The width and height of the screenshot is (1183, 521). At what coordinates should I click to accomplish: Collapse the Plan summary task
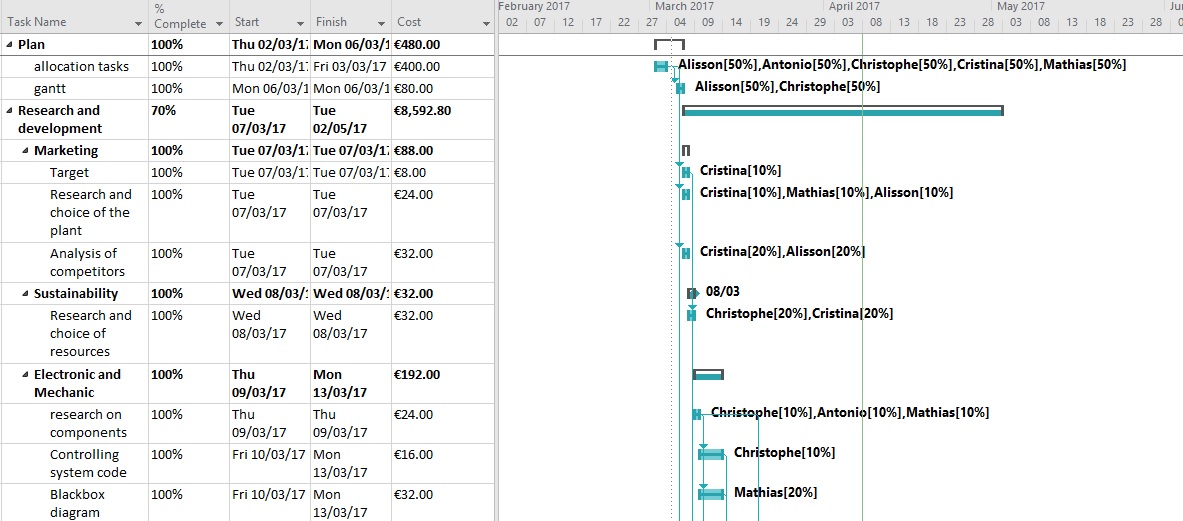[10, 44]
